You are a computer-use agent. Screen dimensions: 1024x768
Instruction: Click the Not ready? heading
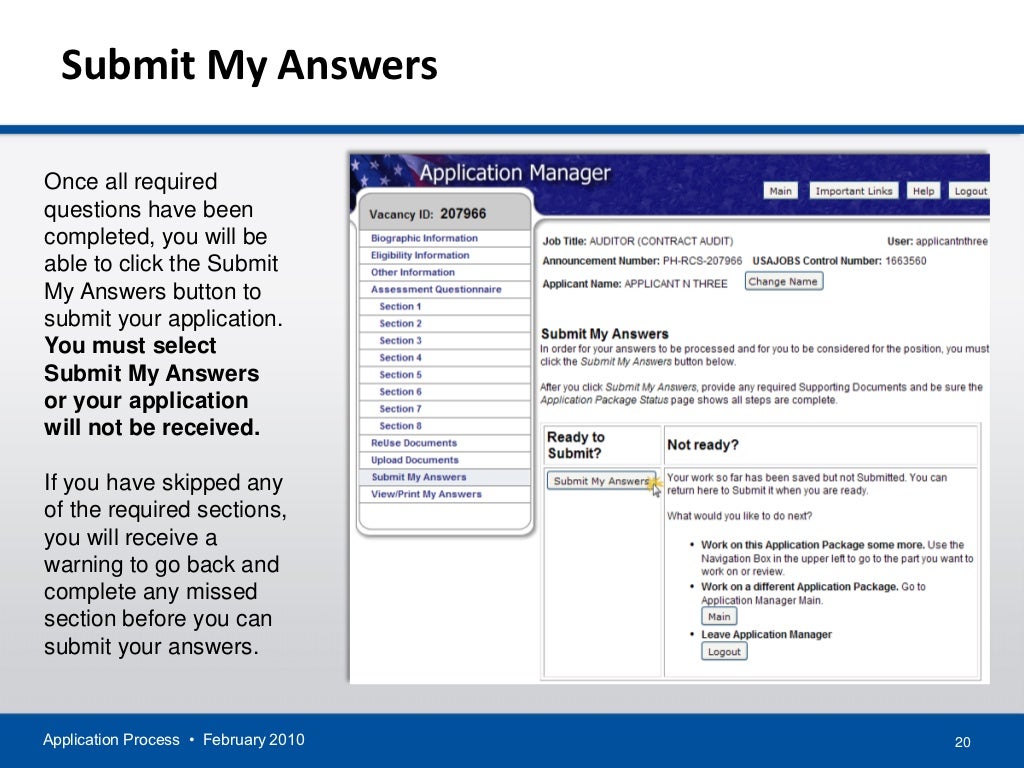coord(703,445)
